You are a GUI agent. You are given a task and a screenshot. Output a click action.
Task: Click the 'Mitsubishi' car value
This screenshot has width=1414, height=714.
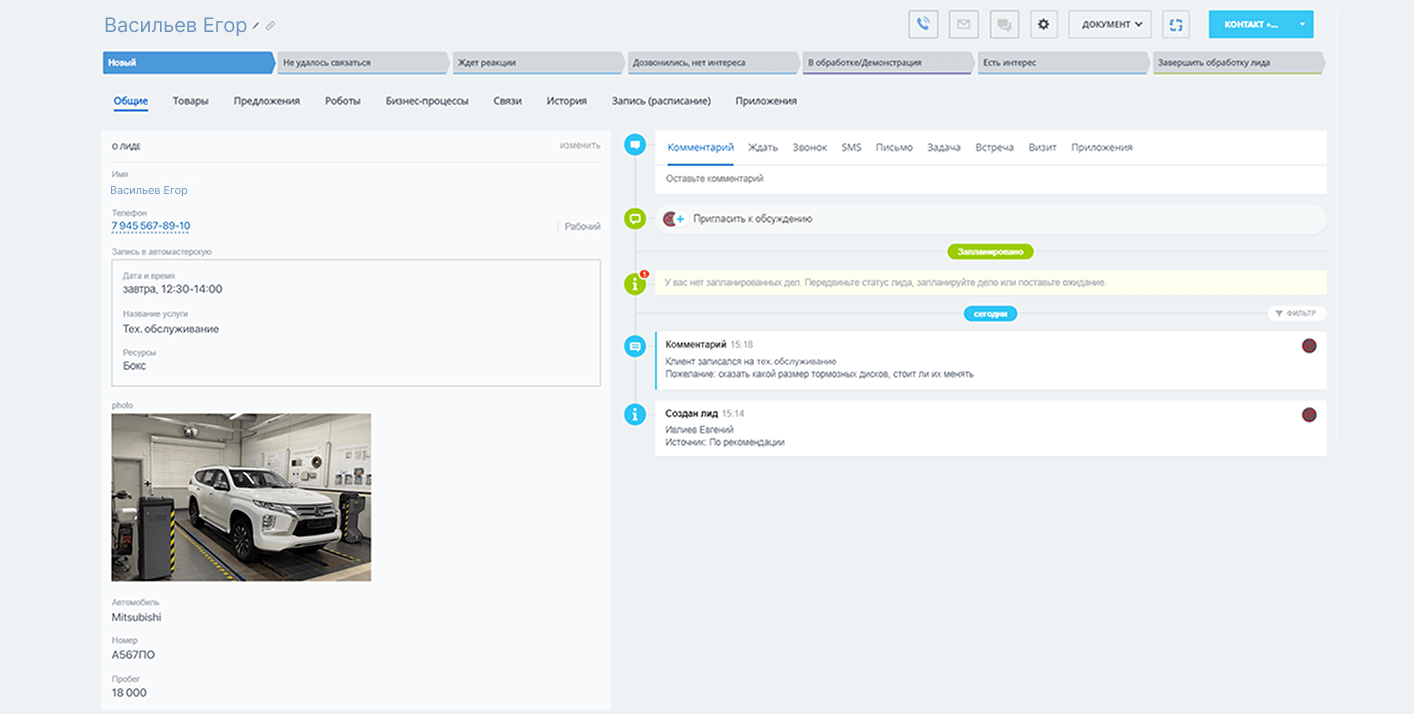click(136, 617)
